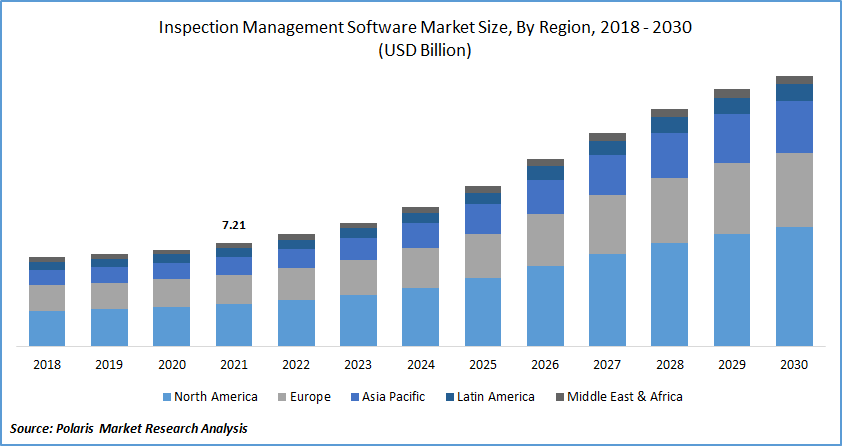Screen dimensions: 842x446
Task: Click the Polaris Market Research Analysis source text
Action: (x=150, y=428)
